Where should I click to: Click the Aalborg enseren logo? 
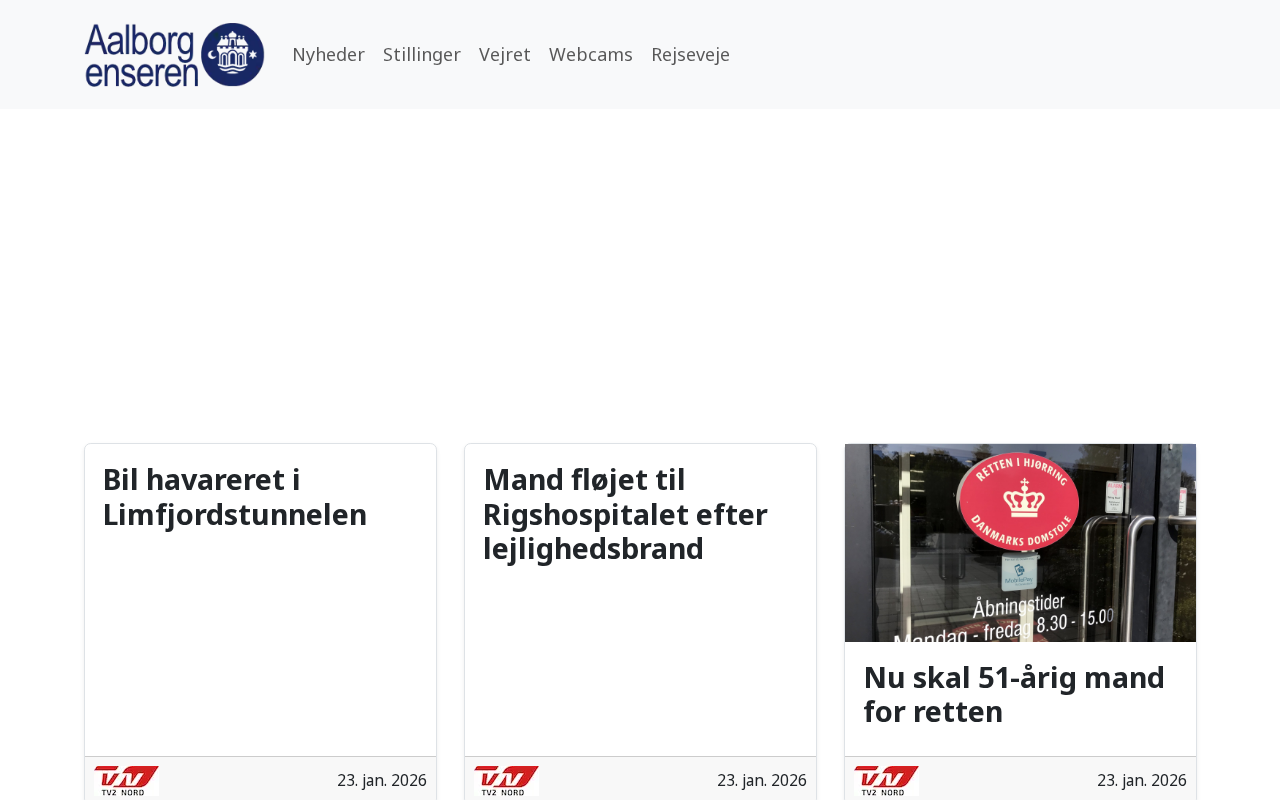[174, 55]
